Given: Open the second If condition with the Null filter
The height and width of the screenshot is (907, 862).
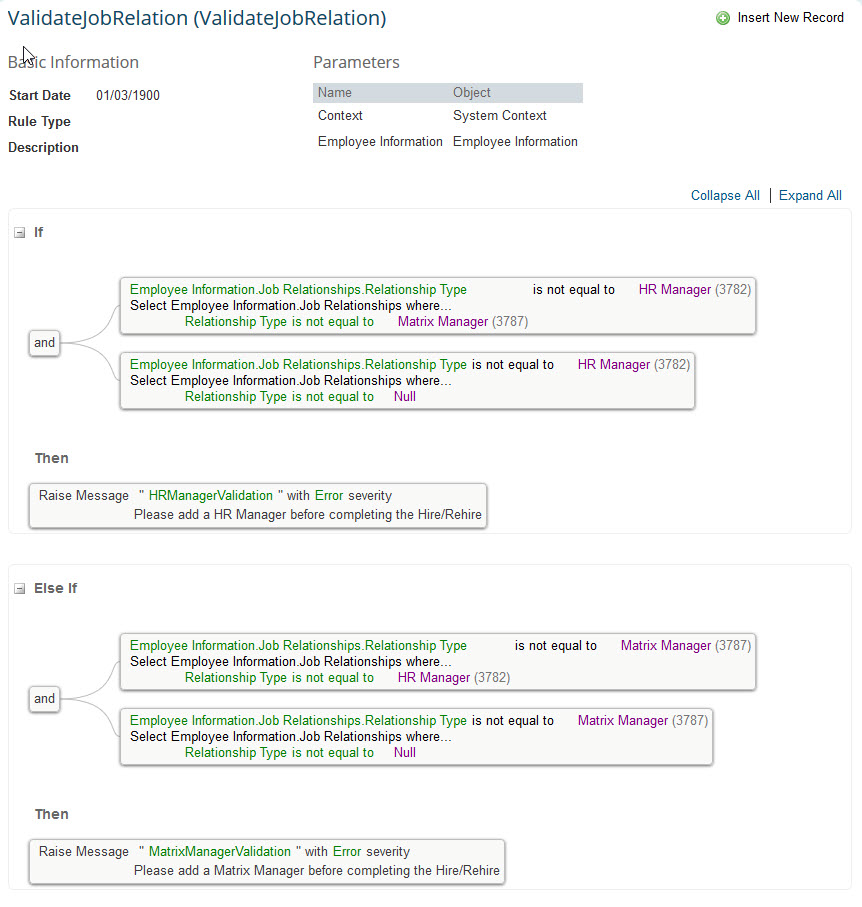Looking at the screenshot, I should tap(407, 381).
